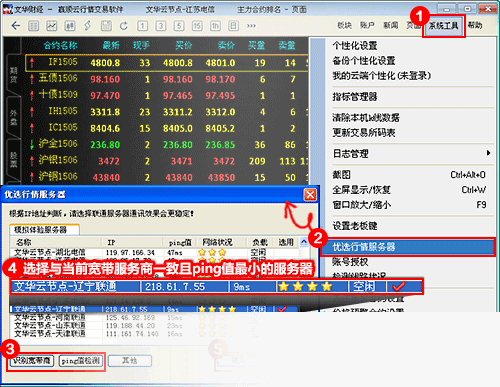Sort by 合约名称 column header

[60, 45]
